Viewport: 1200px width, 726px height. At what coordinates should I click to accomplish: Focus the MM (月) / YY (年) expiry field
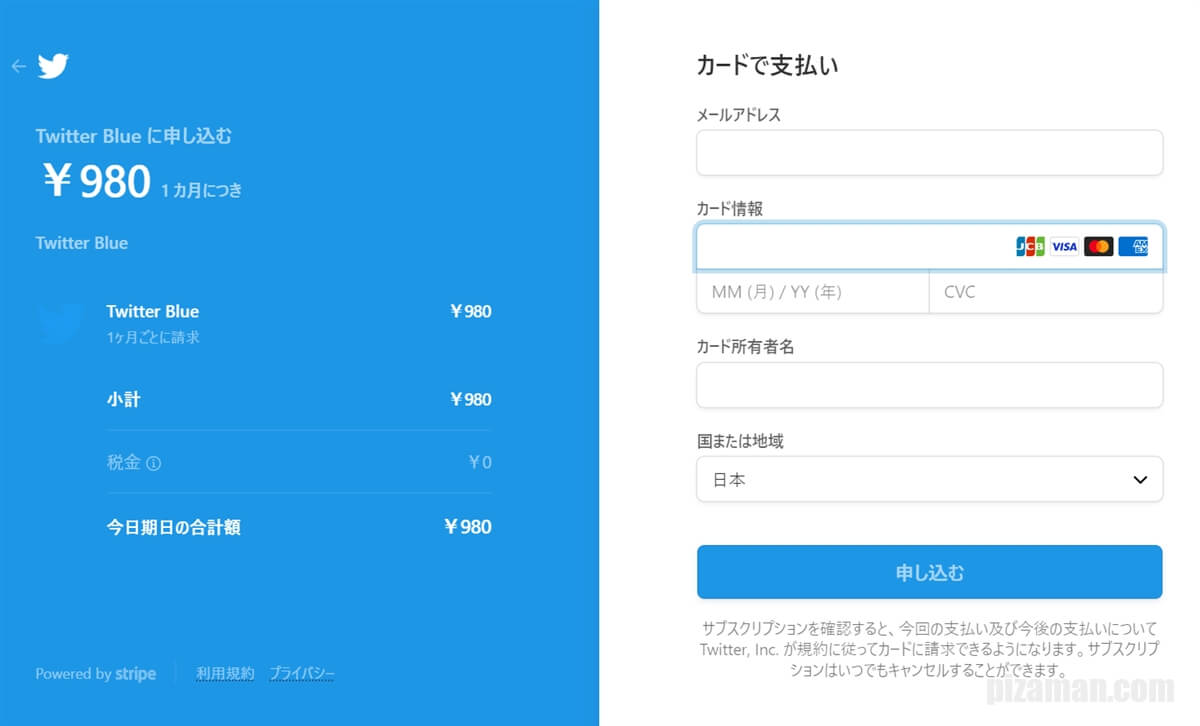(813, 292)
